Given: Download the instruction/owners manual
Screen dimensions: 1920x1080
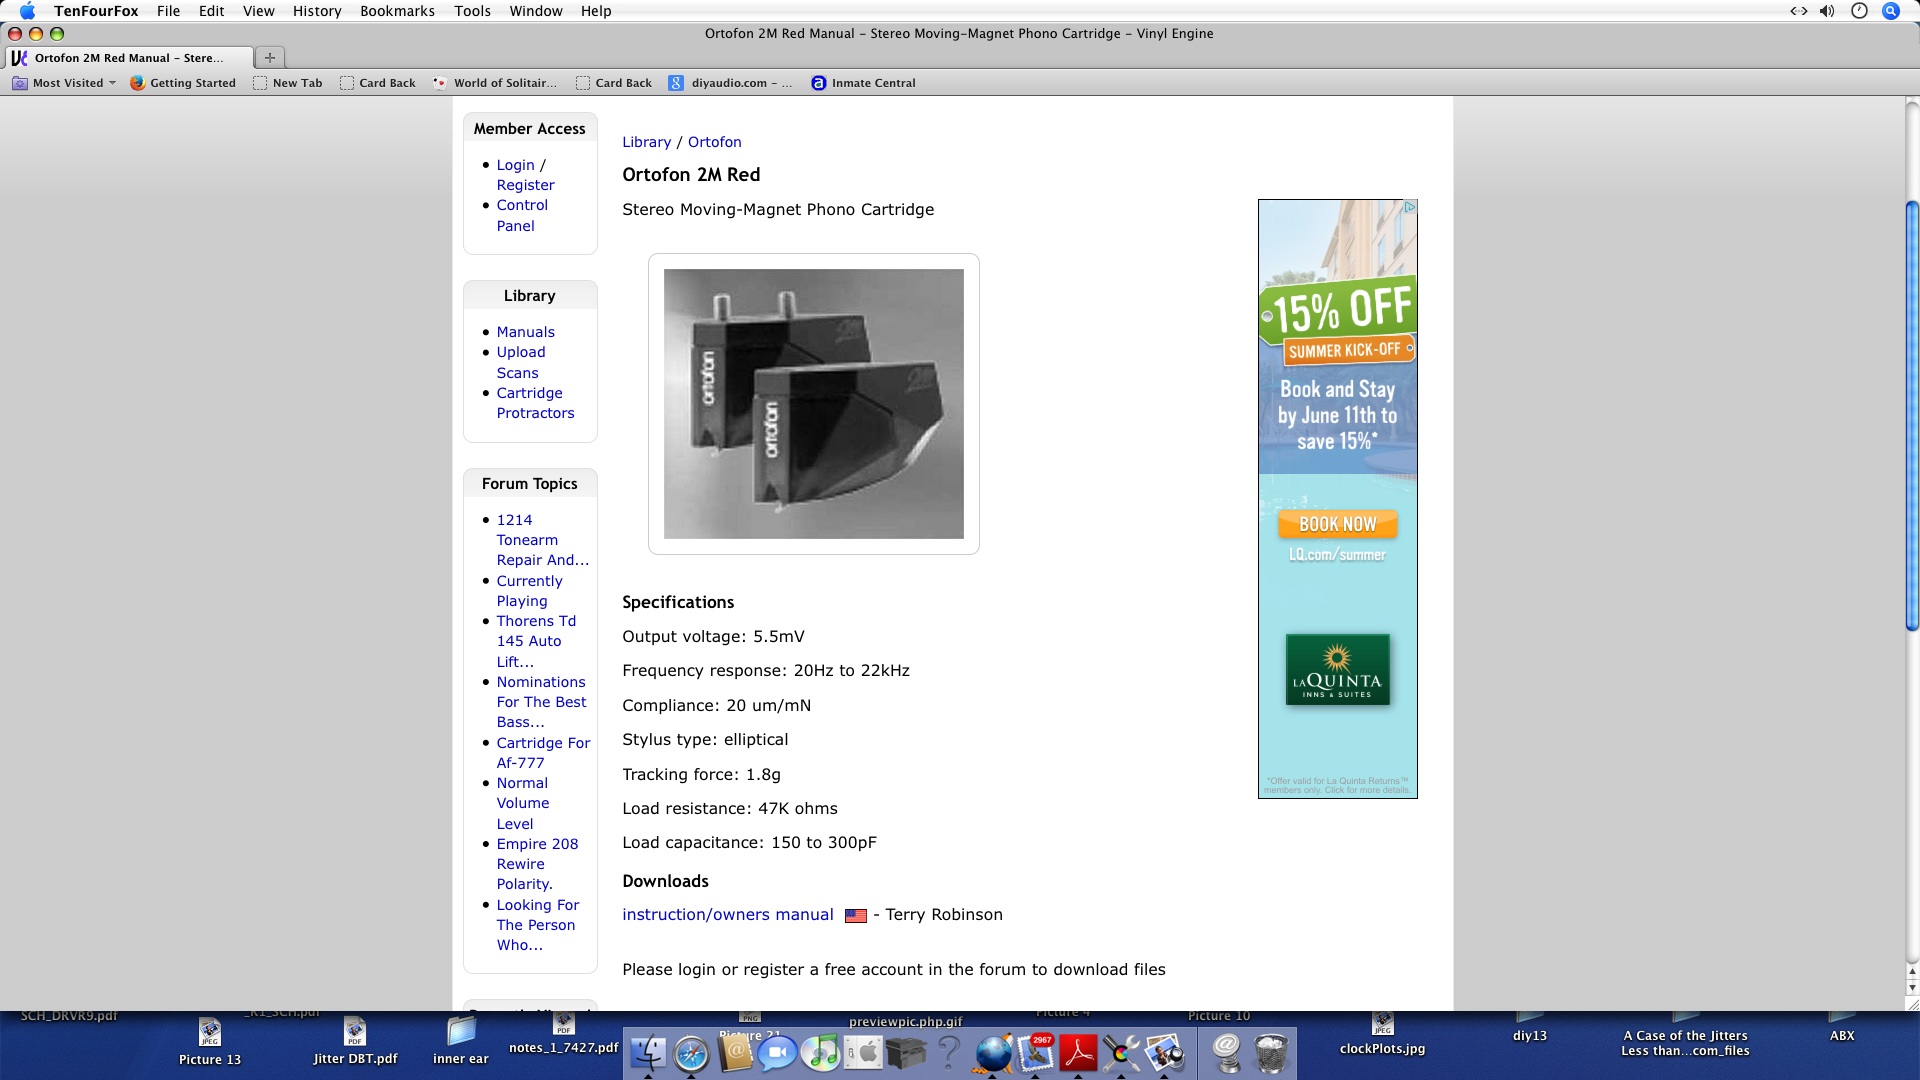Looking at the screenshot, I should 727,915.
